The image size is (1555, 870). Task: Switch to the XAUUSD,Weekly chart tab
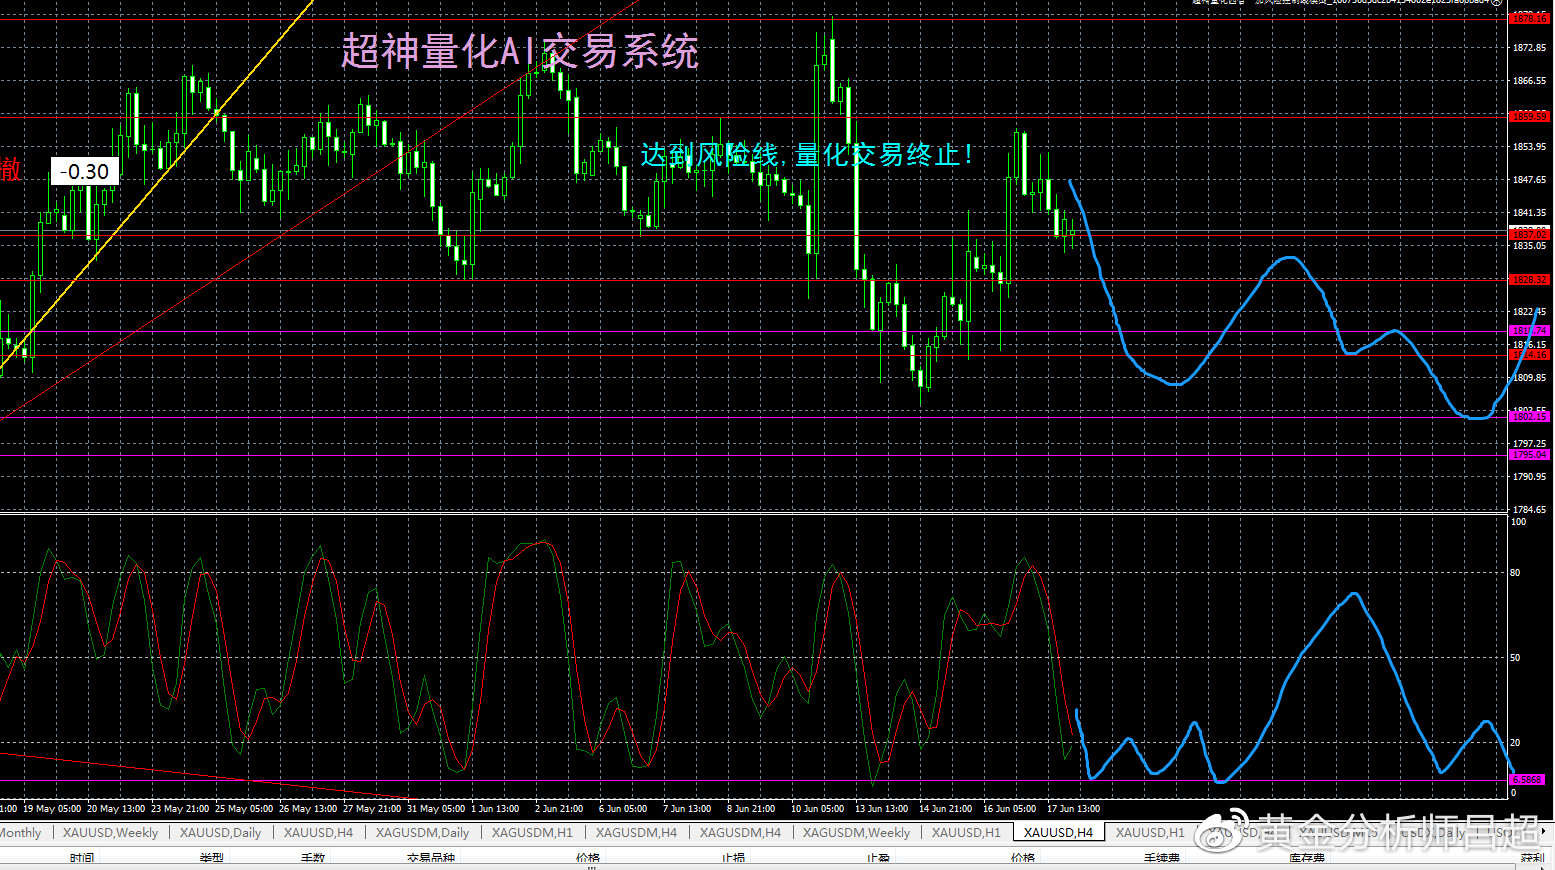pyautogui.click(x=110, y=832)
